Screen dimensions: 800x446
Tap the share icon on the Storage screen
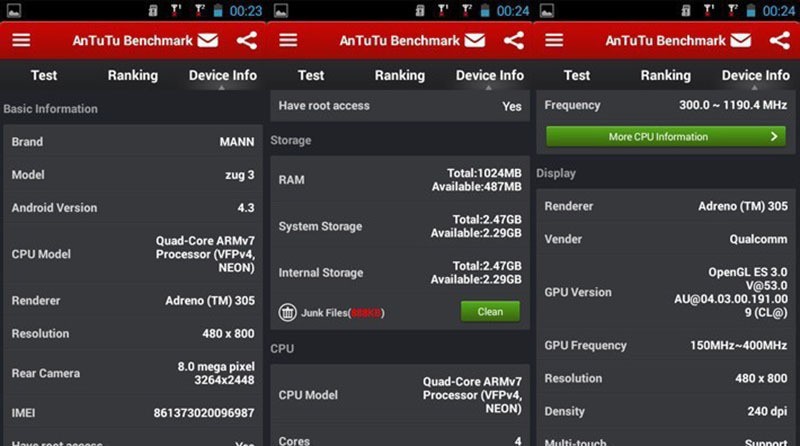coord(513,41)
